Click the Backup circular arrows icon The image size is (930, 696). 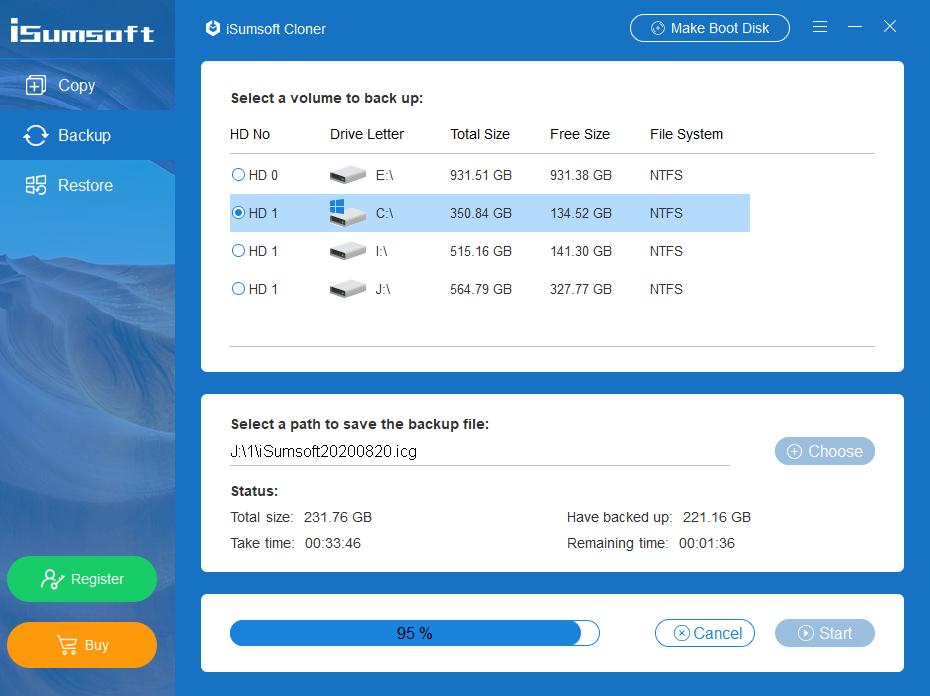coord(36,135)
